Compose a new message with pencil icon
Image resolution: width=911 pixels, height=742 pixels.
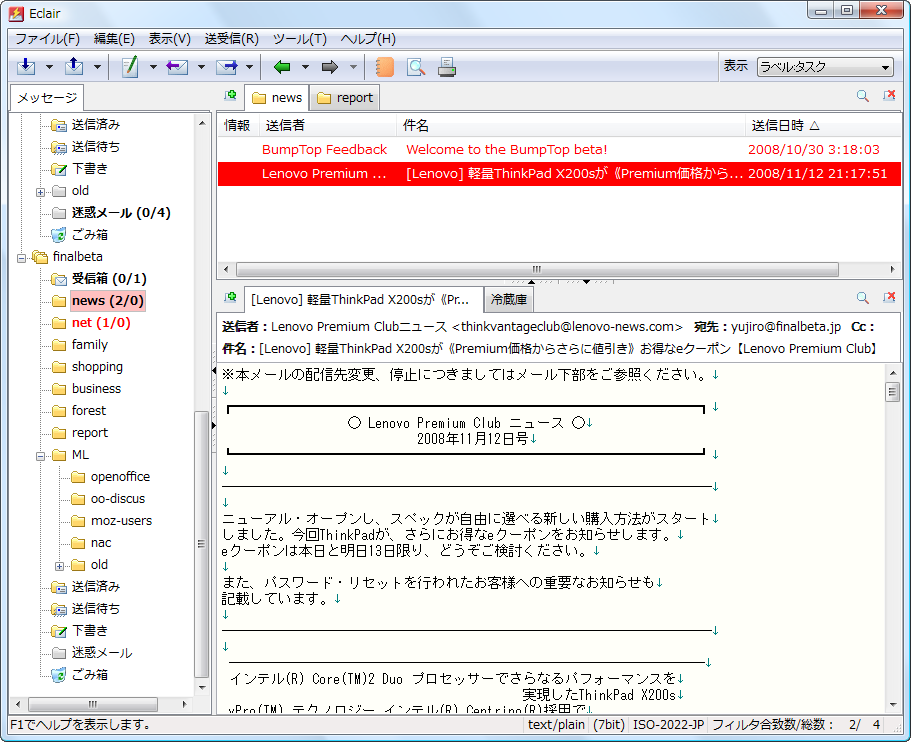tap(130, 67)
